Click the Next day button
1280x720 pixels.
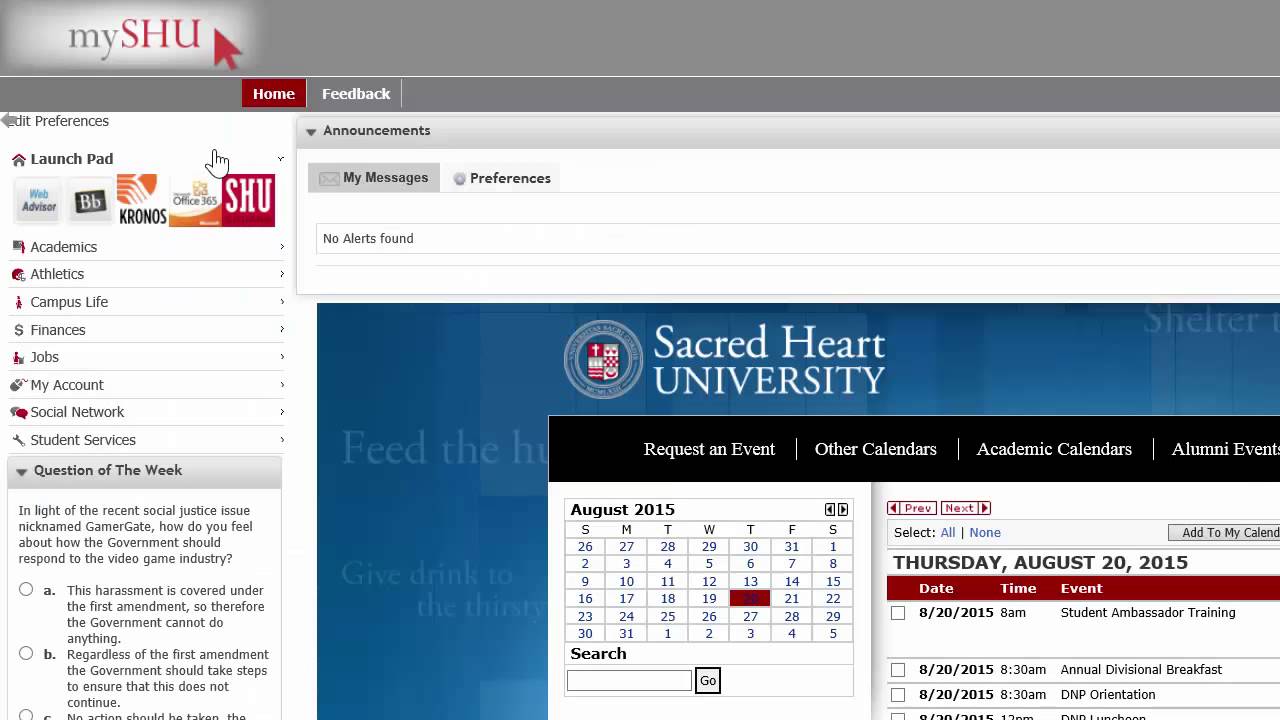coord(966,508)
